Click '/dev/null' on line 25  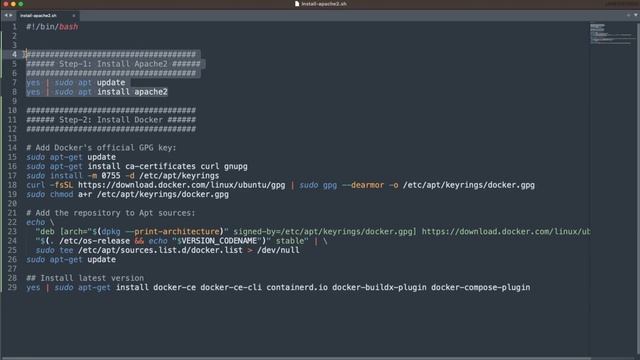point(278,250)
